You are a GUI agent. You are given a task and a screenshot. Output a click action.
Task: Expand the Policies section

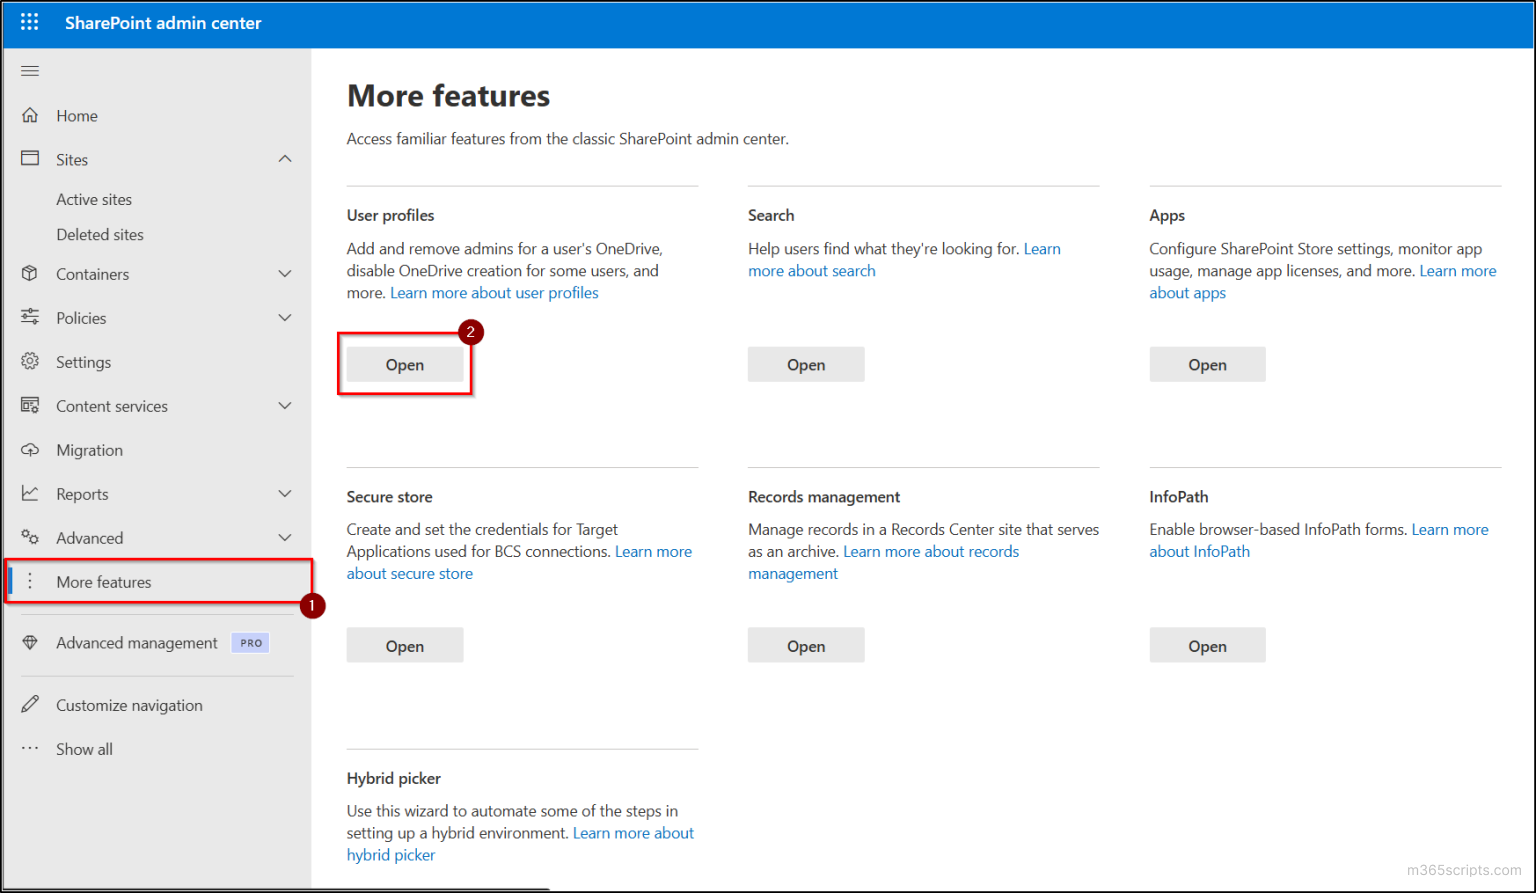tap(285, 317)
